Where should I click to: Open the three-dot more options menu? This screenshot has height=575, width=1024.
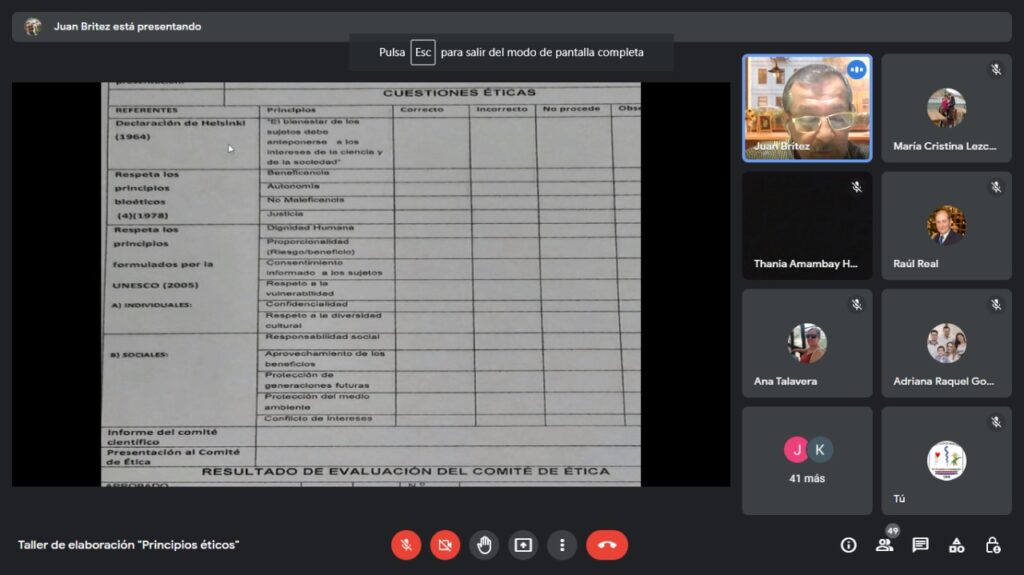point(562,545)
